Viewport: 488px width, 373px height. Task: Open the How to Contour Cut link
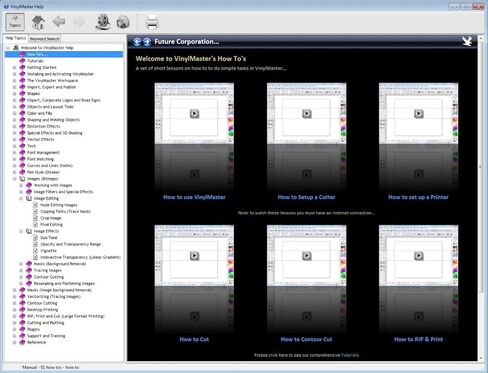306,339
